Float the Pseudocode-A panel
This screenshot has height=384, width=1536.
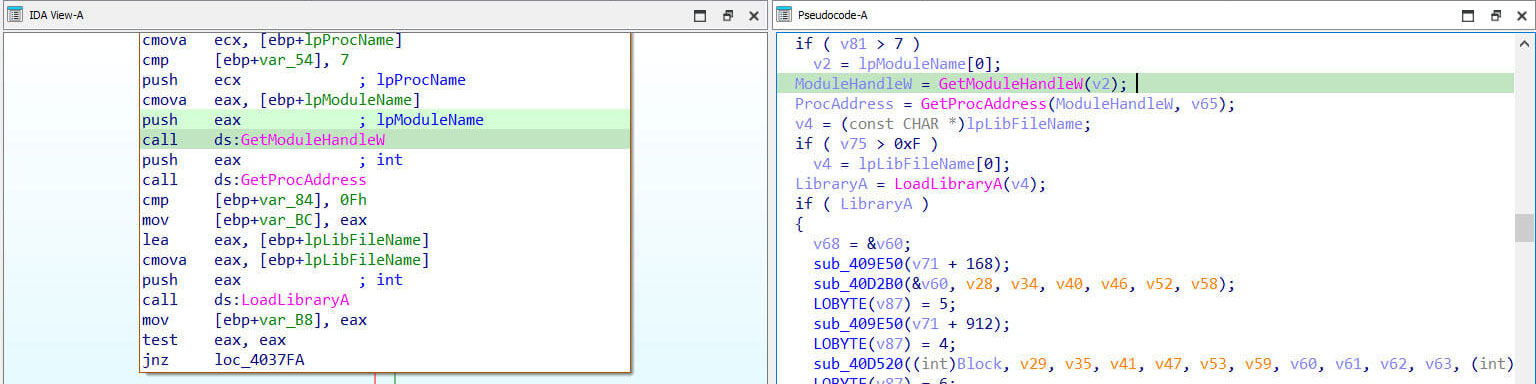pos(1496,16)
